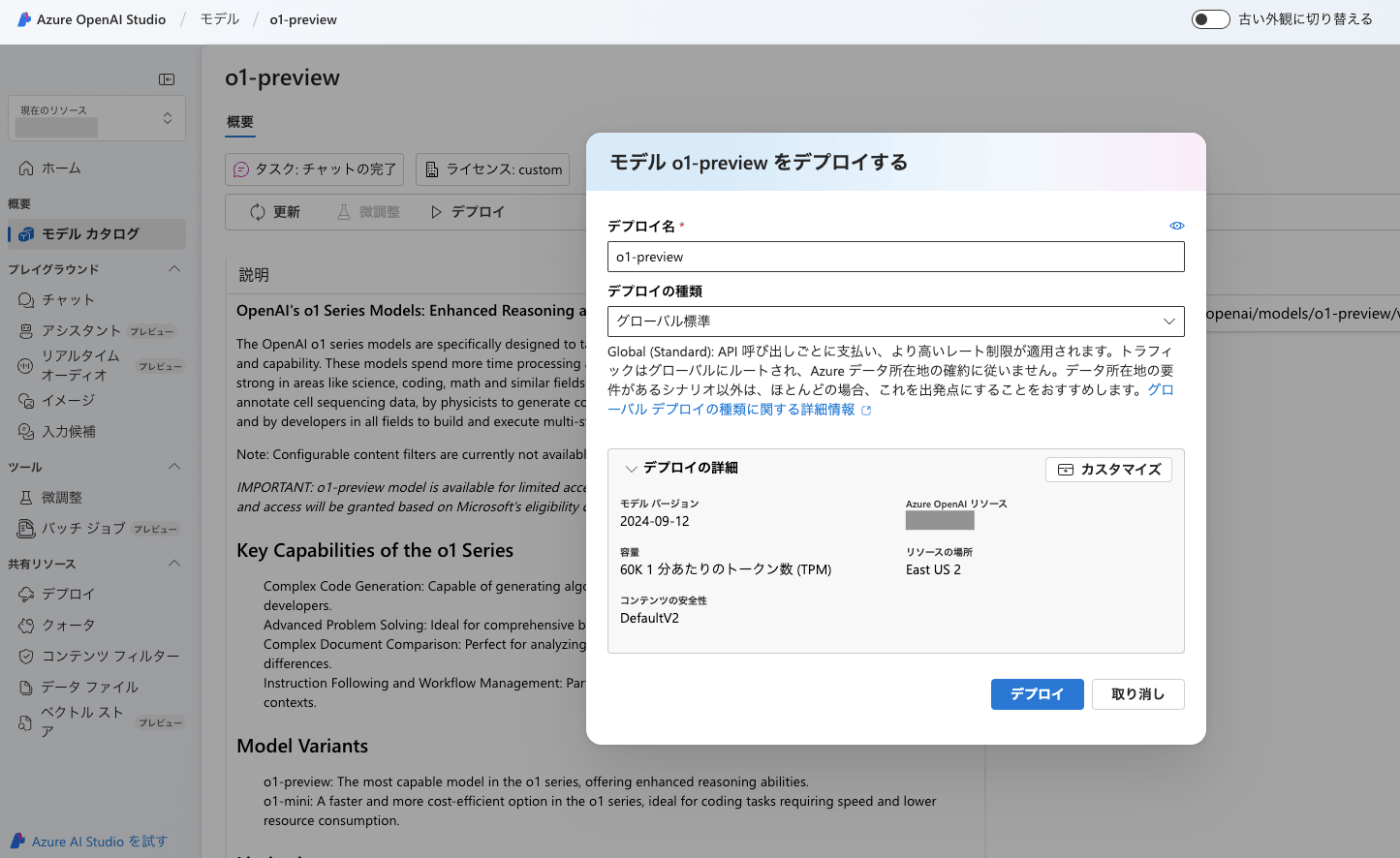This screenshot has height=858, width=1400.
Task: Open コンテンツ フィルター in the sidebar
Action: [x=98, y=656]
